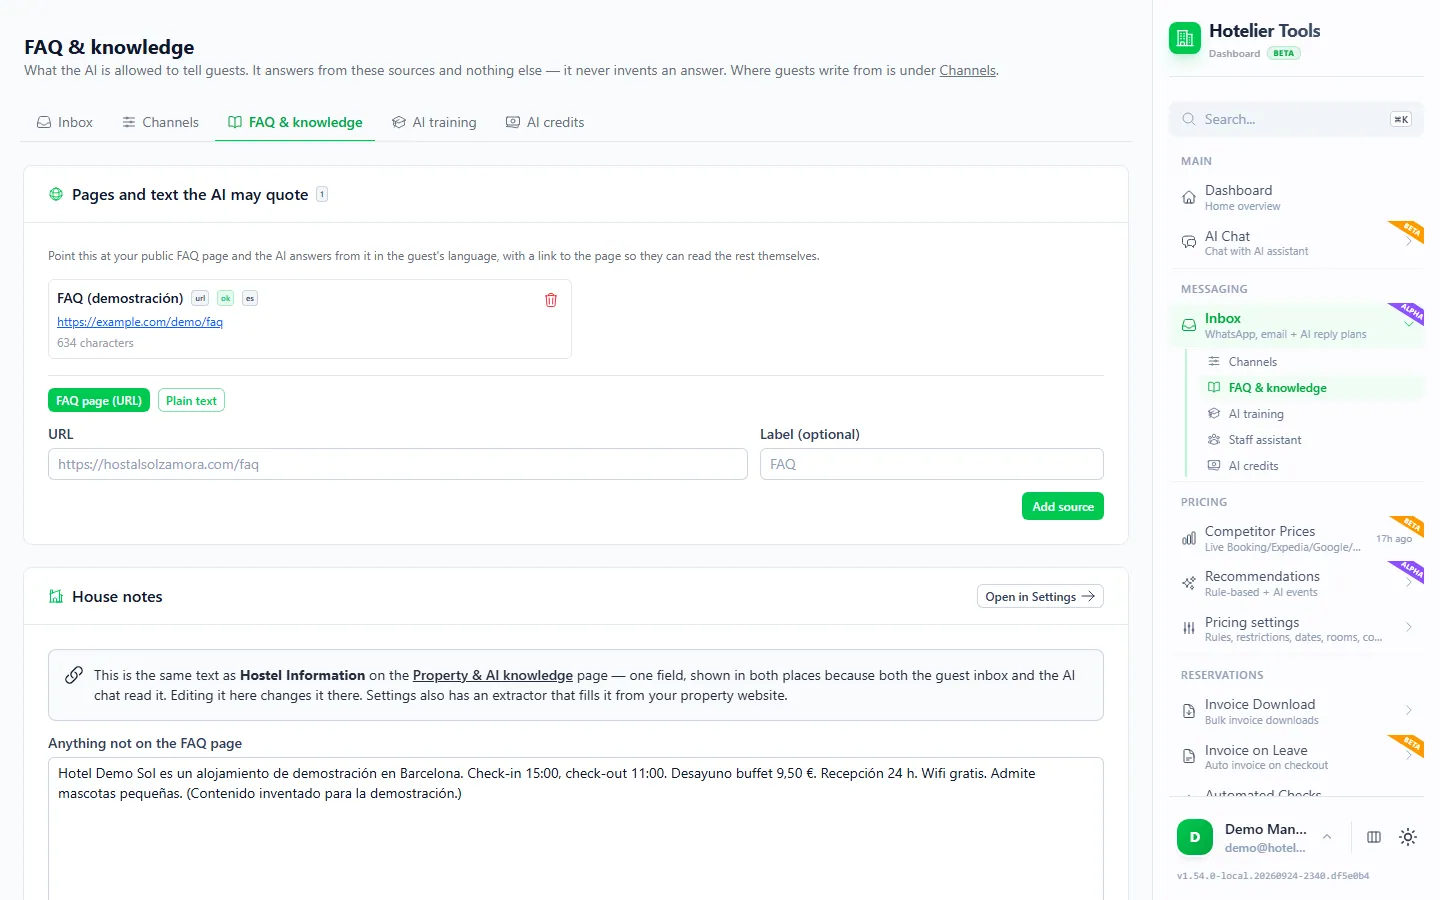Go to the AI credits tab
Image resolution: width=1440 pixels, height=900 pixels.
click(x=545, y=122)
